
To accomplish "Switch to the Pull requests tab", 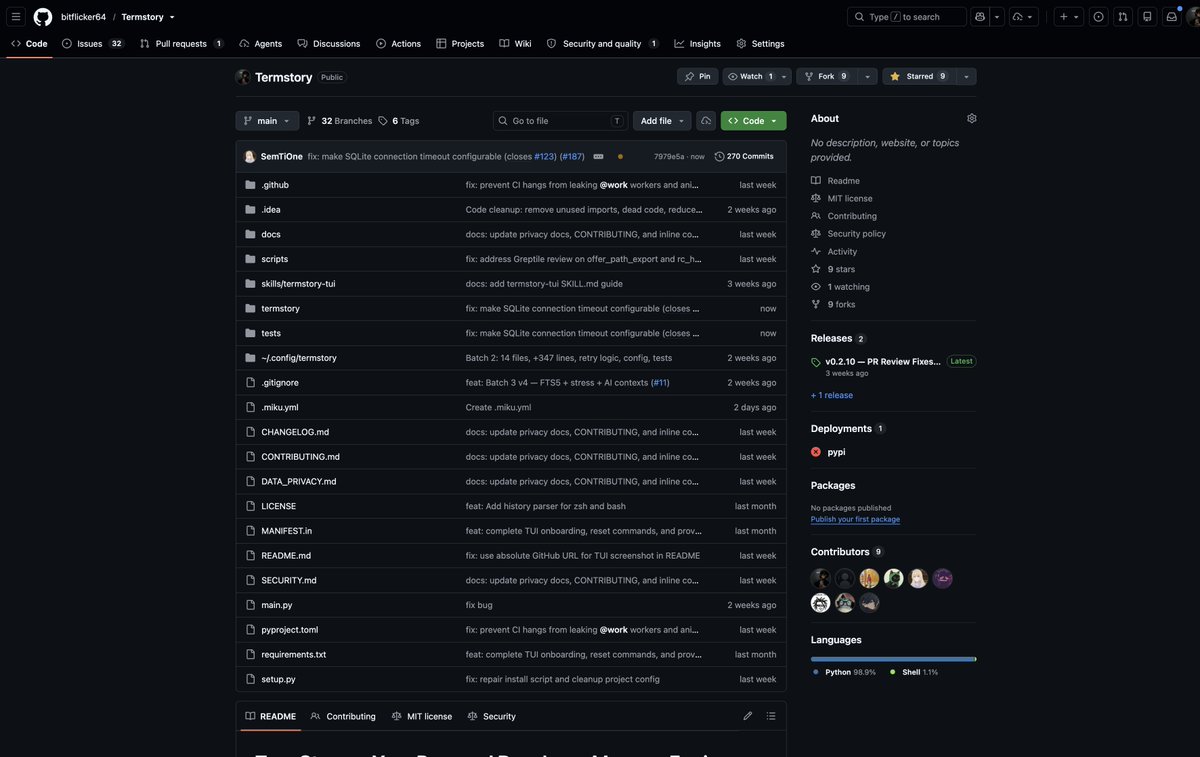I will point(181,44).
